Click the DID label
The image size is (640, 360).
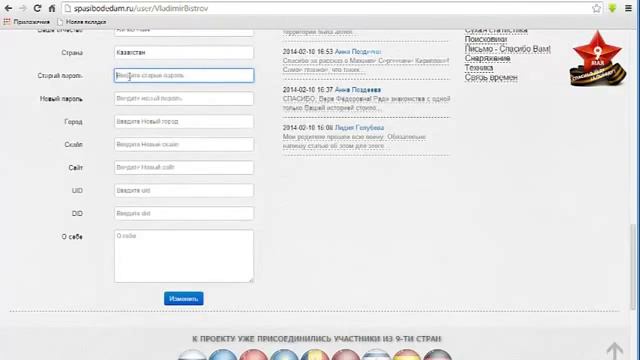click(x=77, y=213)
